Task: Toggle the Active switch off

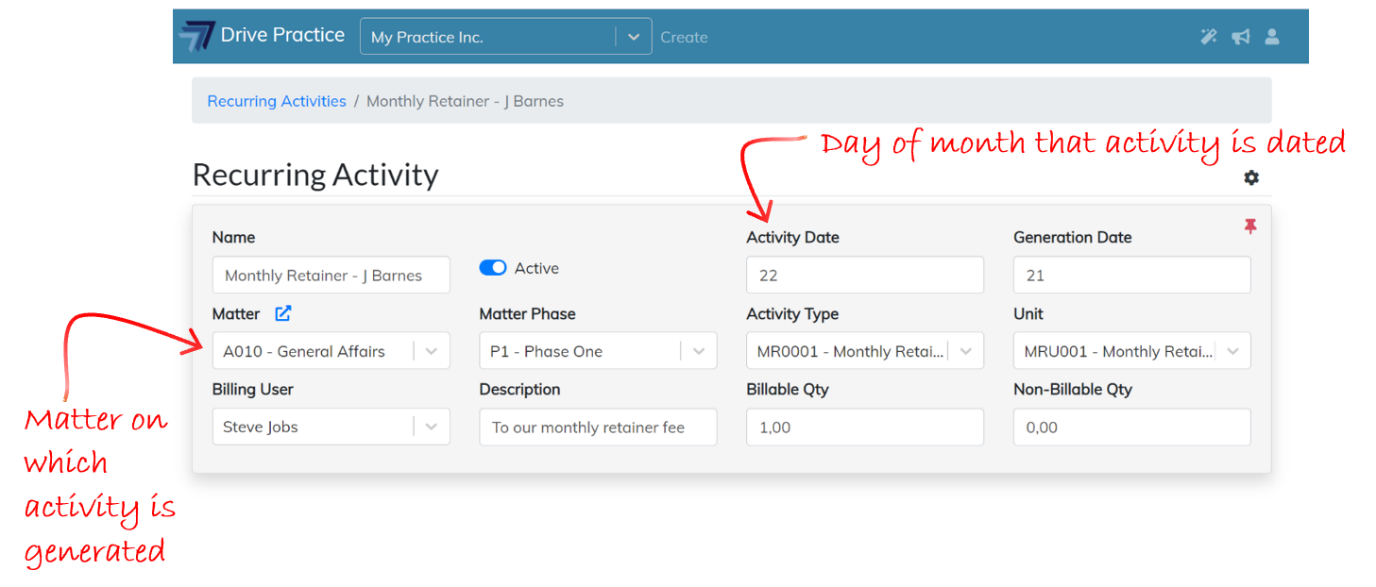Action: coord(493,268)
